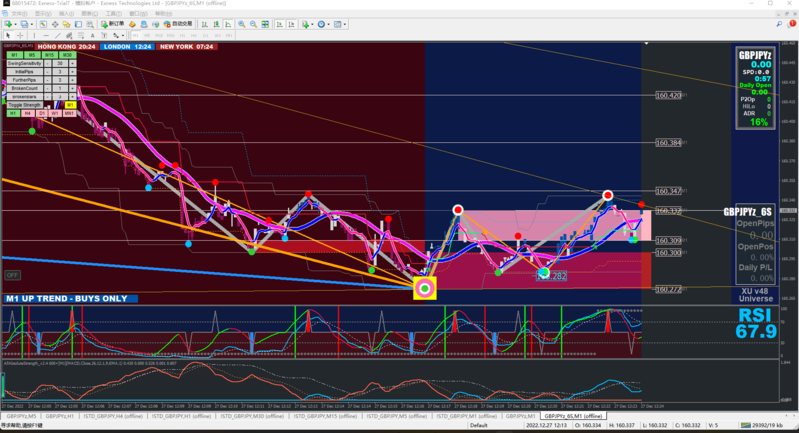Toggle pink MN1 button on chart panel
The image size is (799, 433).
pyautogui.click(x=69, y=113)
